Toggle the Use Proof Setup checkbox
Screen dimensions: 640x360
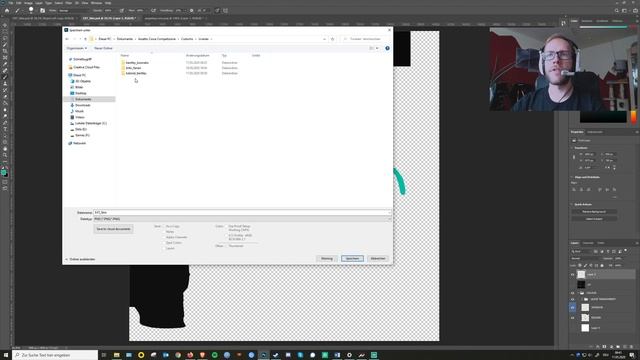coord(227,226)
